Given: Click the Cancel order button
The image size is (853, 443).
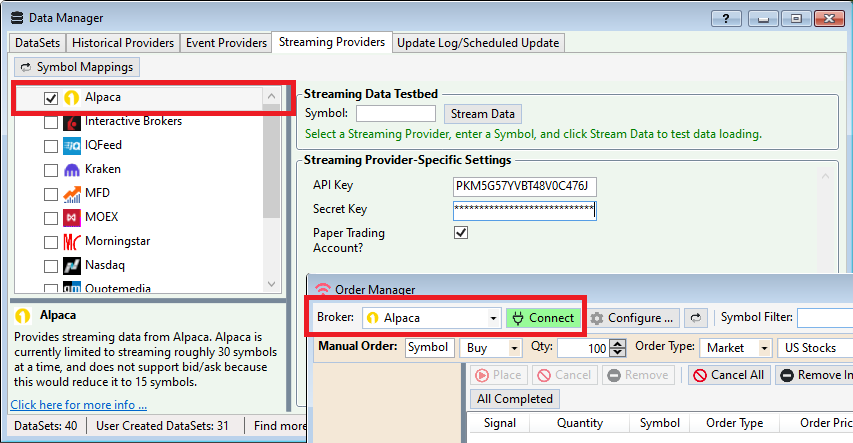Looking at the screenshot, I should tap(564, 375).
